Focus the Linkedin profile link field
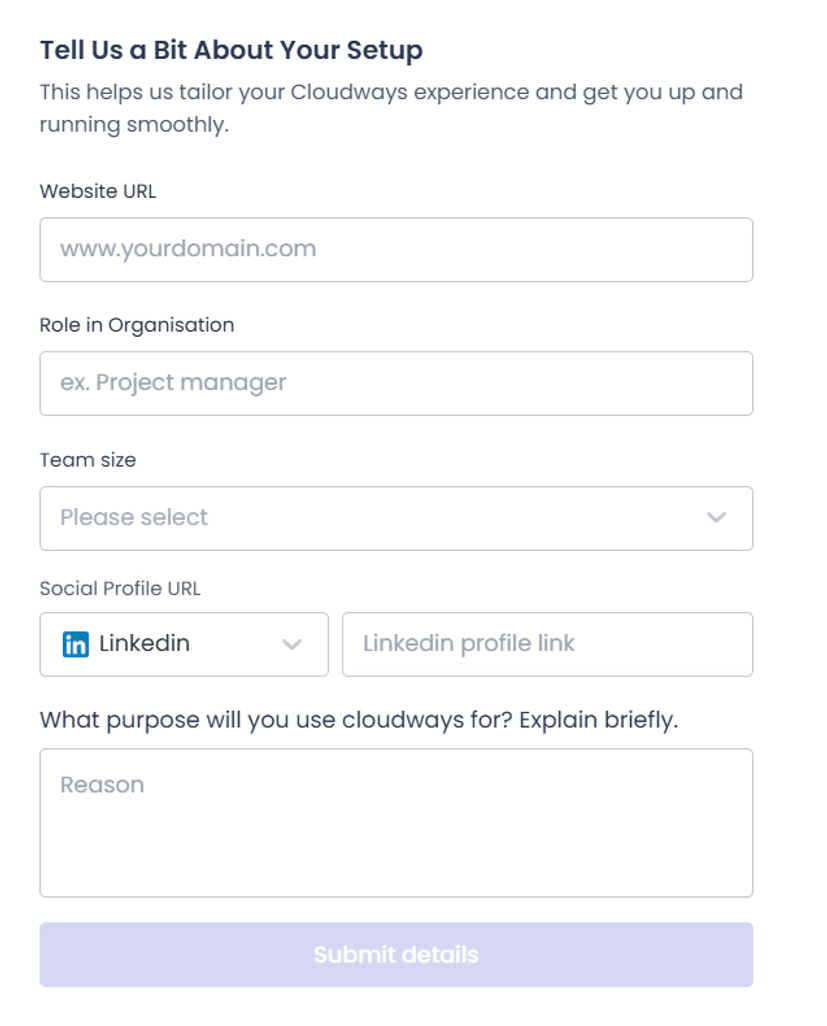Screen dimensions: 827x1026 point(548,645)
